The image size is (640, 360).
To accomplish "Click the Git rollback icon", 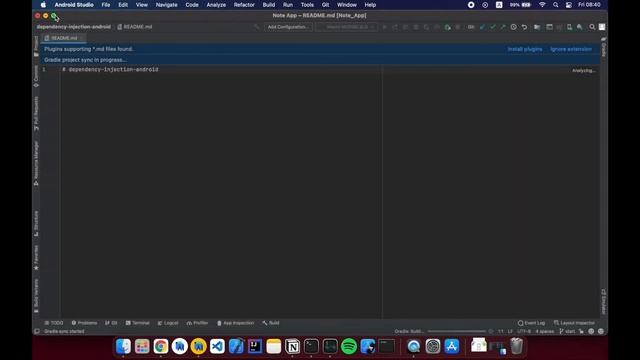I will 524,27.
